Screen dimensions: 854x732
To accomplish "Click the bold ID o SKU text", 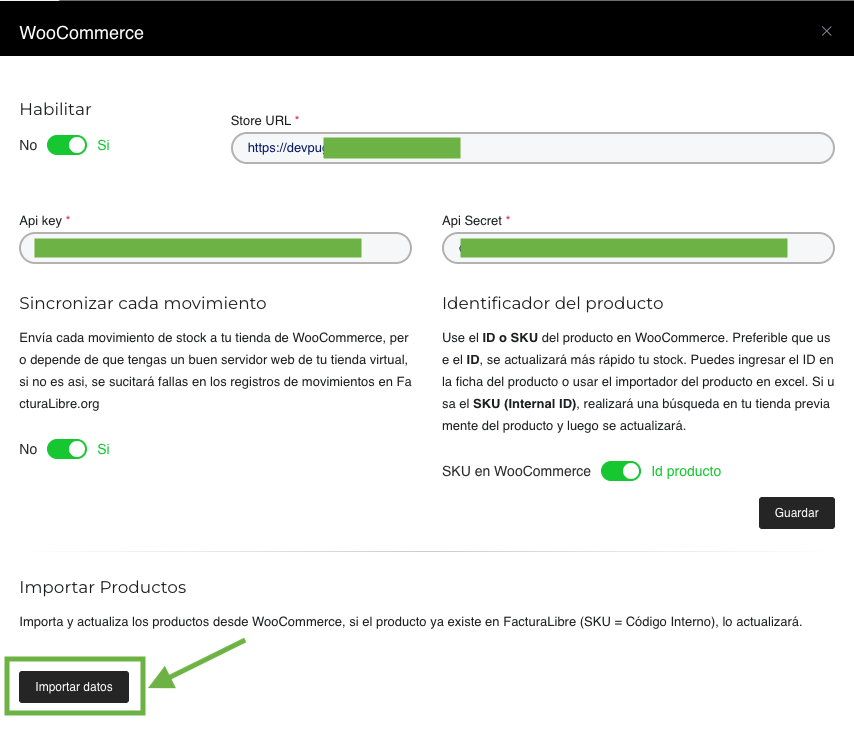I will click(x=510, y=338).
